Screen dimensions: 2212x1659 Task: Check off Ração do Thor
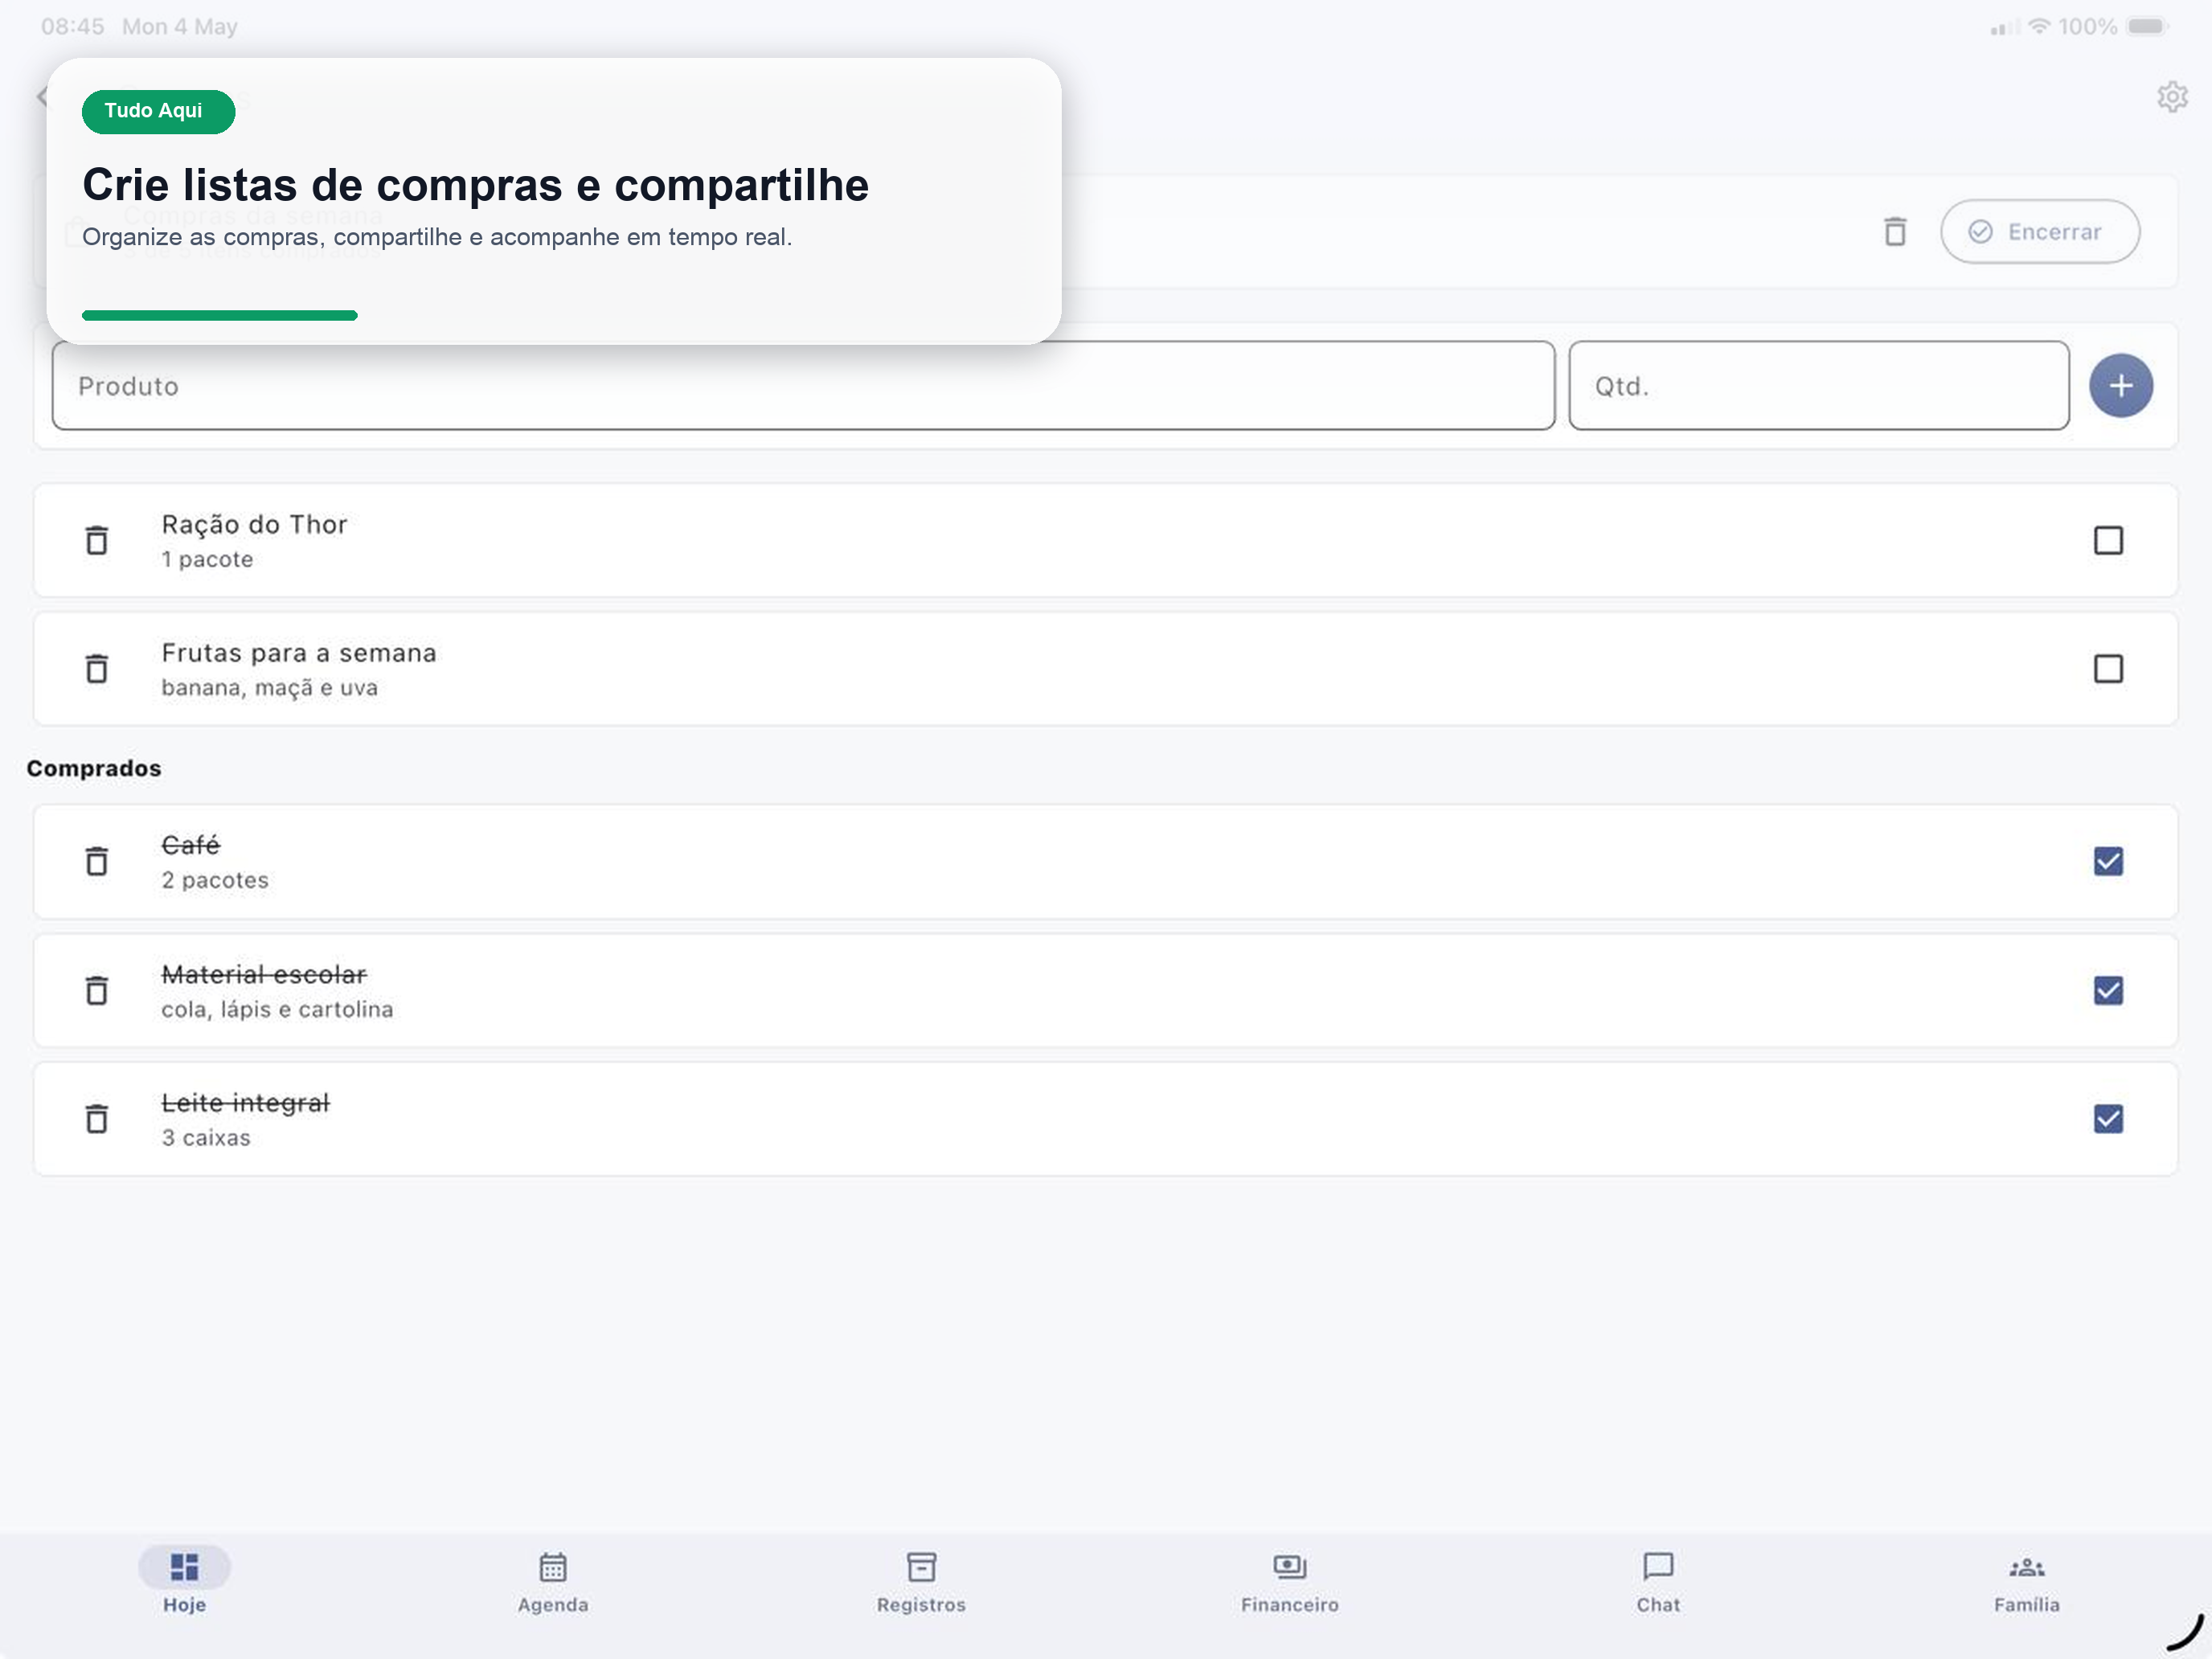point(2108,540)
